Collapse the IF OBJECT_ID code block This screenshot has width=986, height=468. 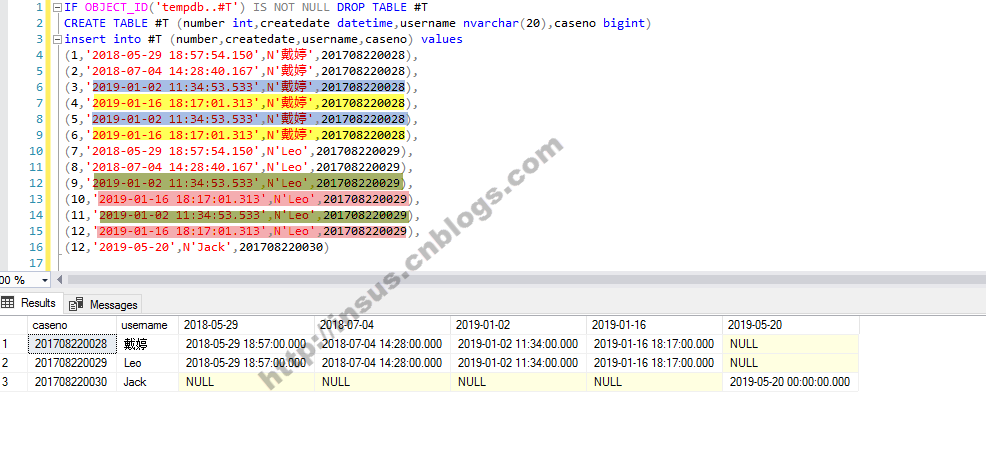55,7
